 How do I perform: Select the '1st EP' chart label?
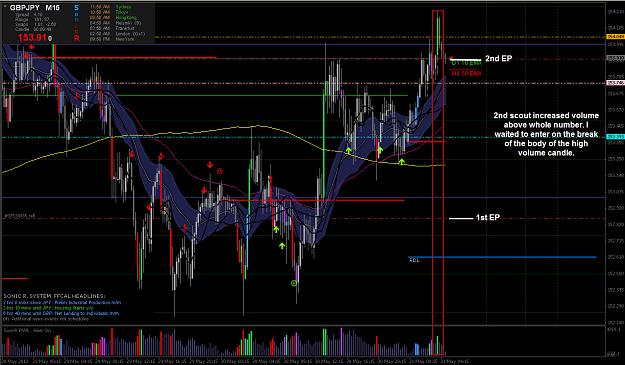[x=487, y=218]
